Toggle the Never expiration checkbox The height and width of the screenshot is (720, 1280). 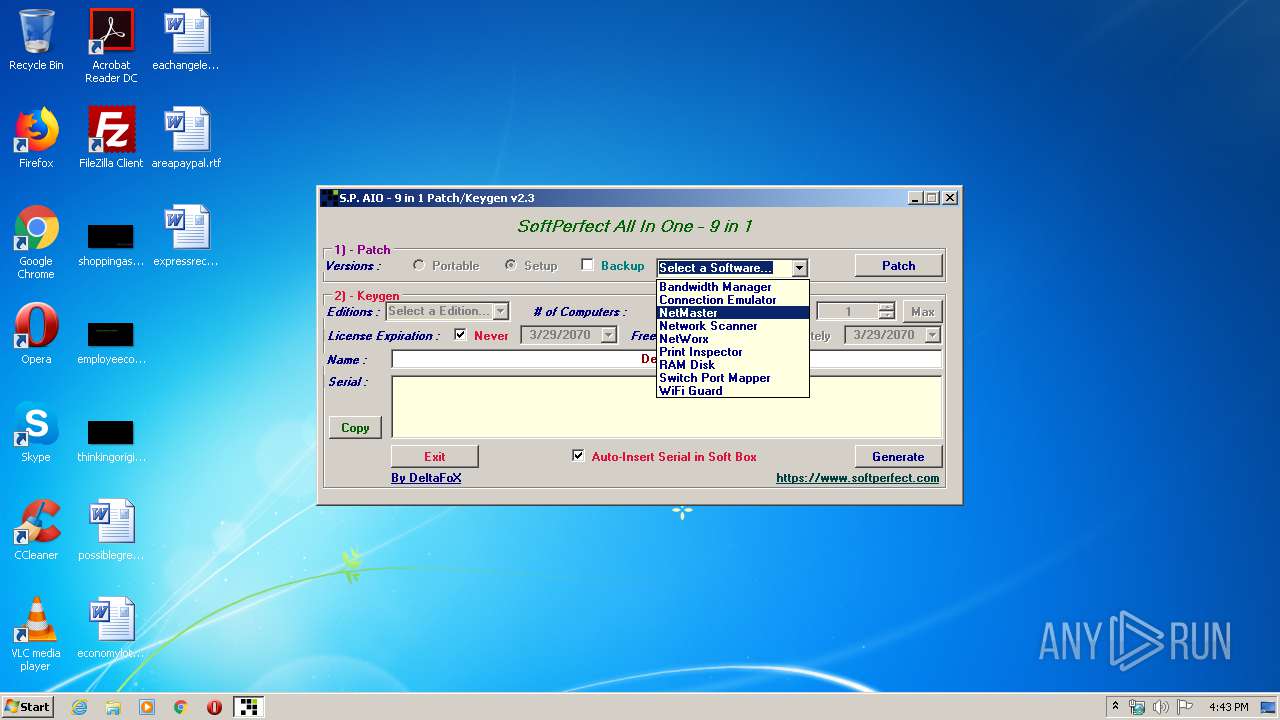[460, 335]
